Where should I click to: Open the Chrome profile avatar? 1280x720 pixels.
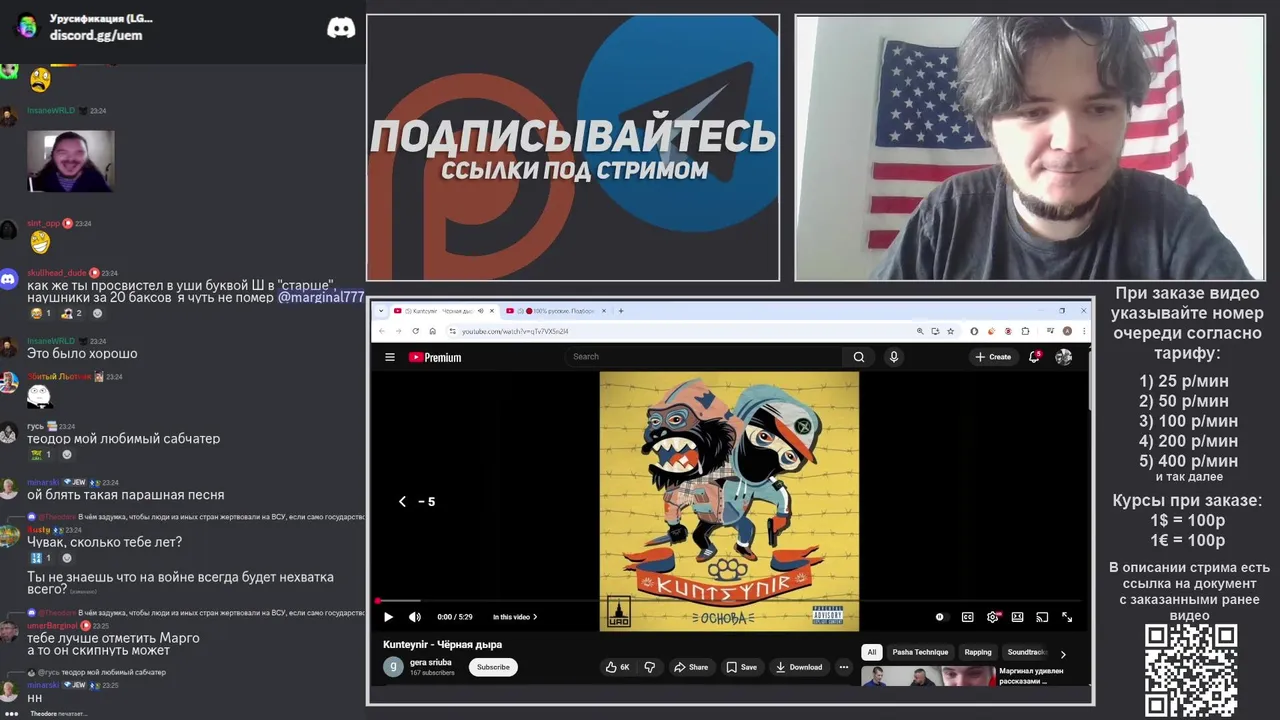point(1067,331)
